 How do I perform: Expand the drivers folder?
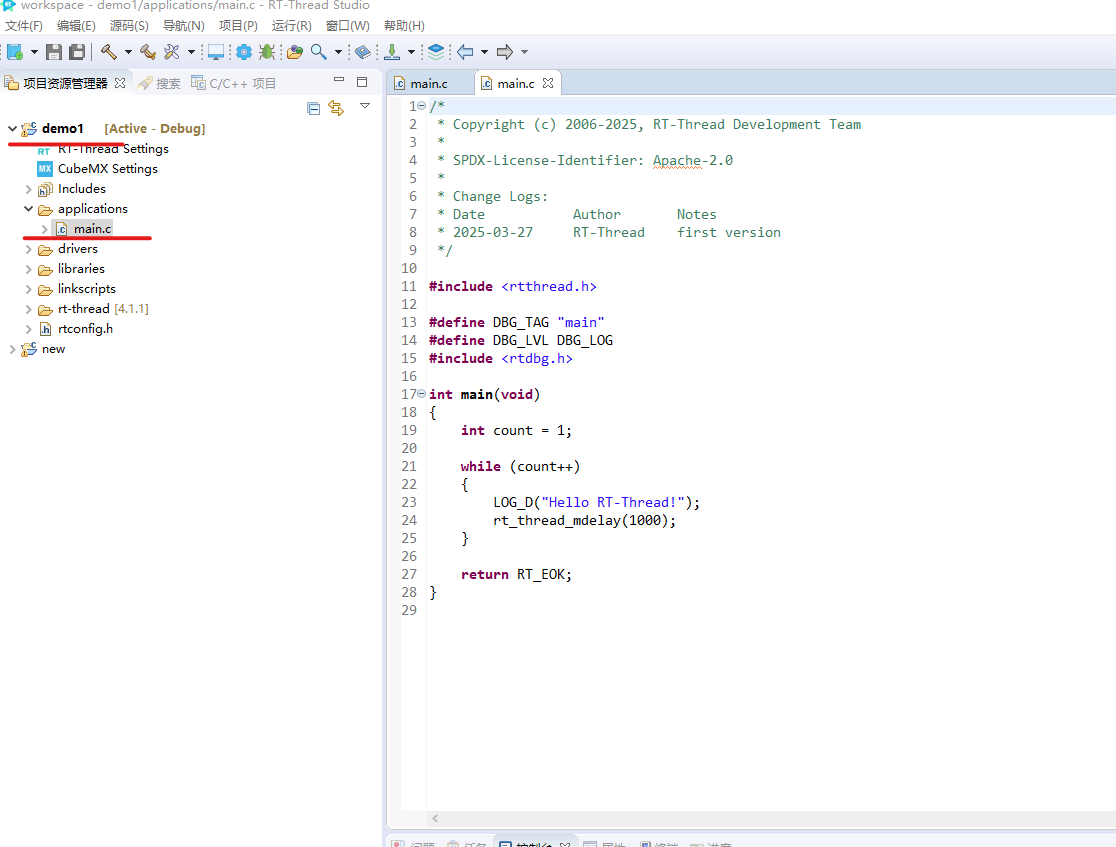pos(27,248)
